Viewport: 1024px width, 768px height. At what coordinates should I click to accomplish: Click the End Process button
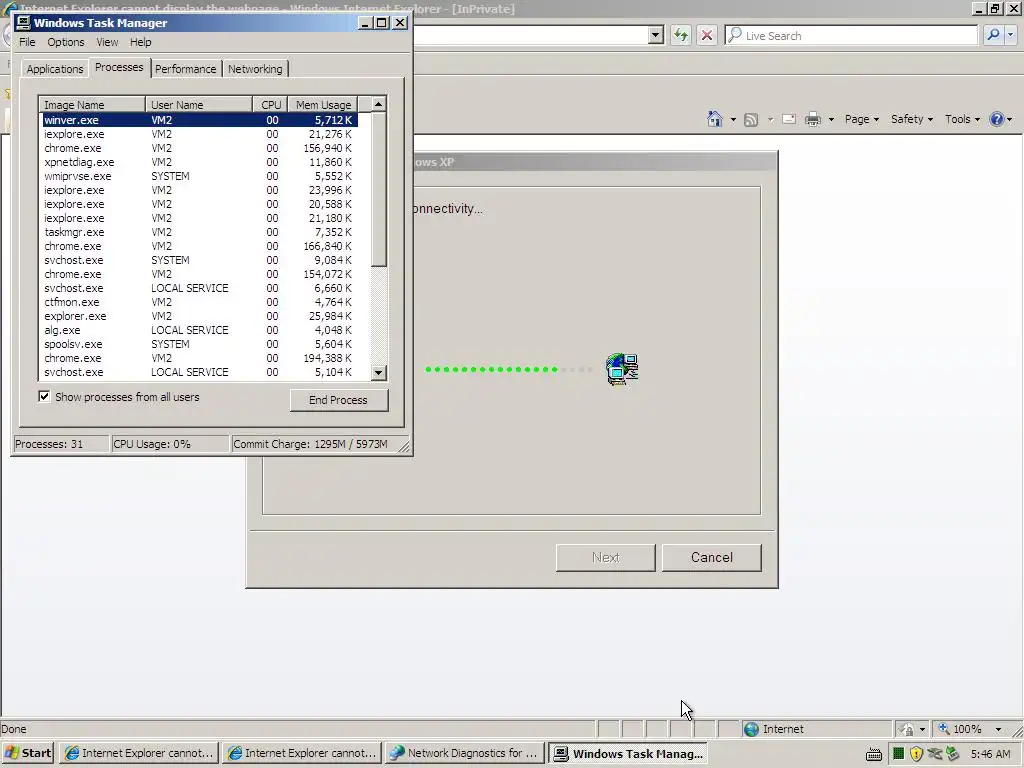(338, 400)
